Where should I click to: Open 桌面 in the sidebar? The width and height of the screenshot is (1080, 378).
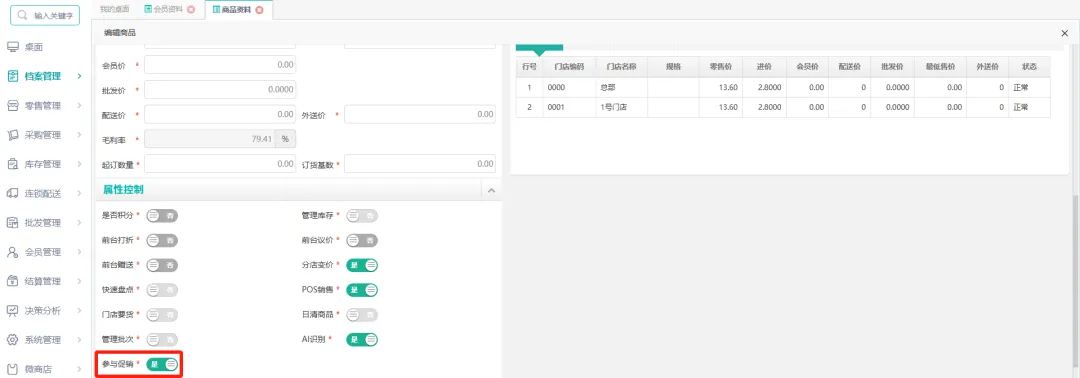pos(34,48)
